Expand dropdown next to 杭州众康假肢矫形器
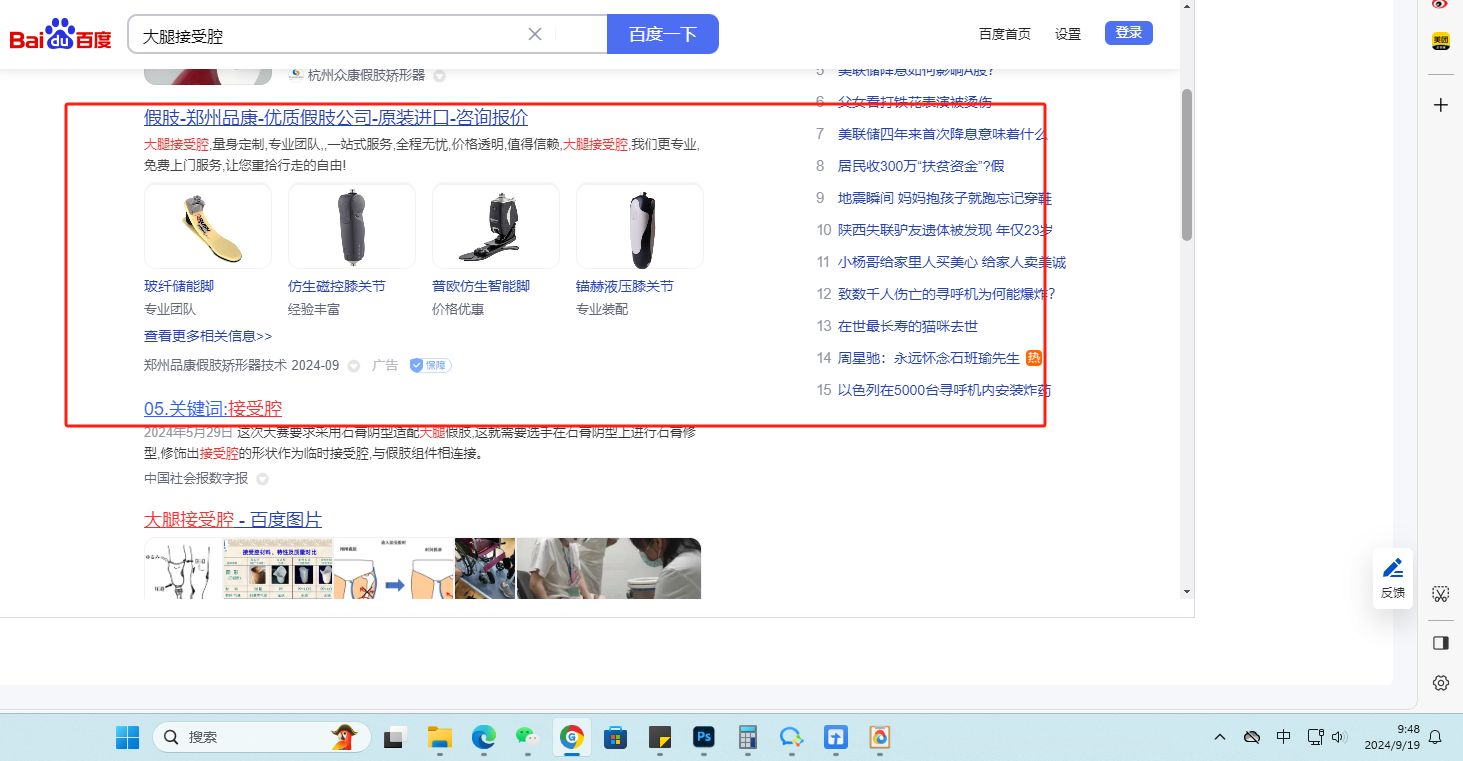 pyautogui.click(x=439, y=76)
